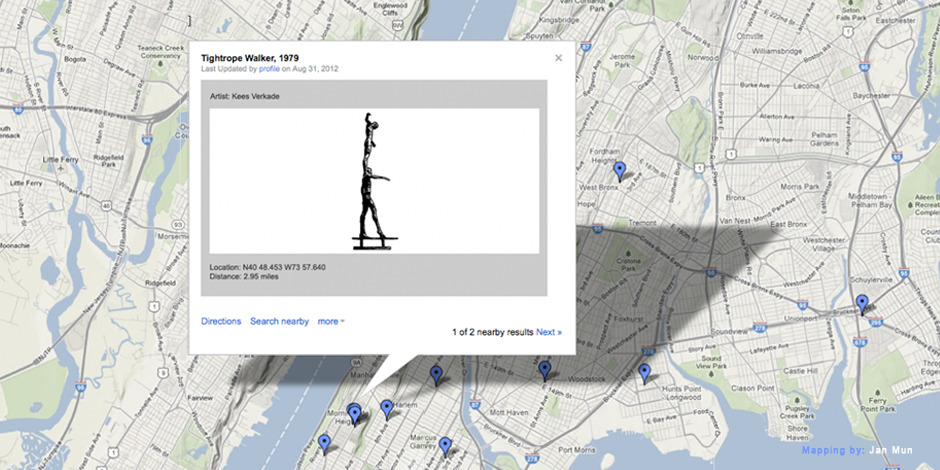Click the 1 of 2 nearby results text
940x470 pixels.
click(493, 332)
